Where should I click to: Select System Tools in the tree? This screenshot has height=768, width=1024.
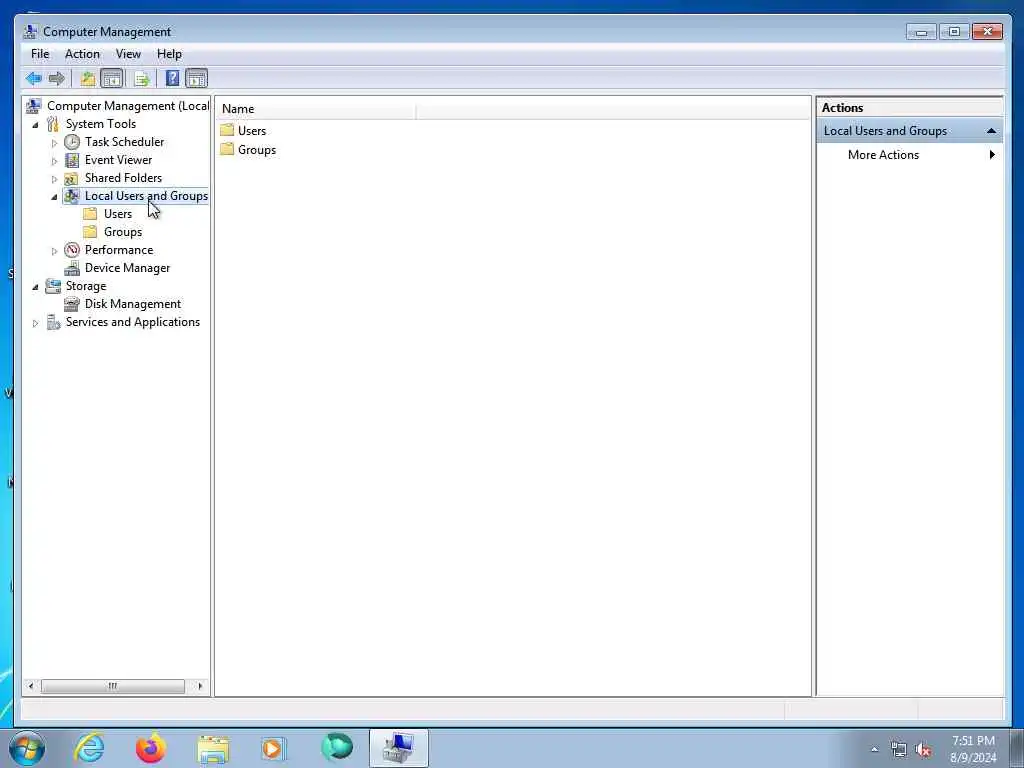101,124
